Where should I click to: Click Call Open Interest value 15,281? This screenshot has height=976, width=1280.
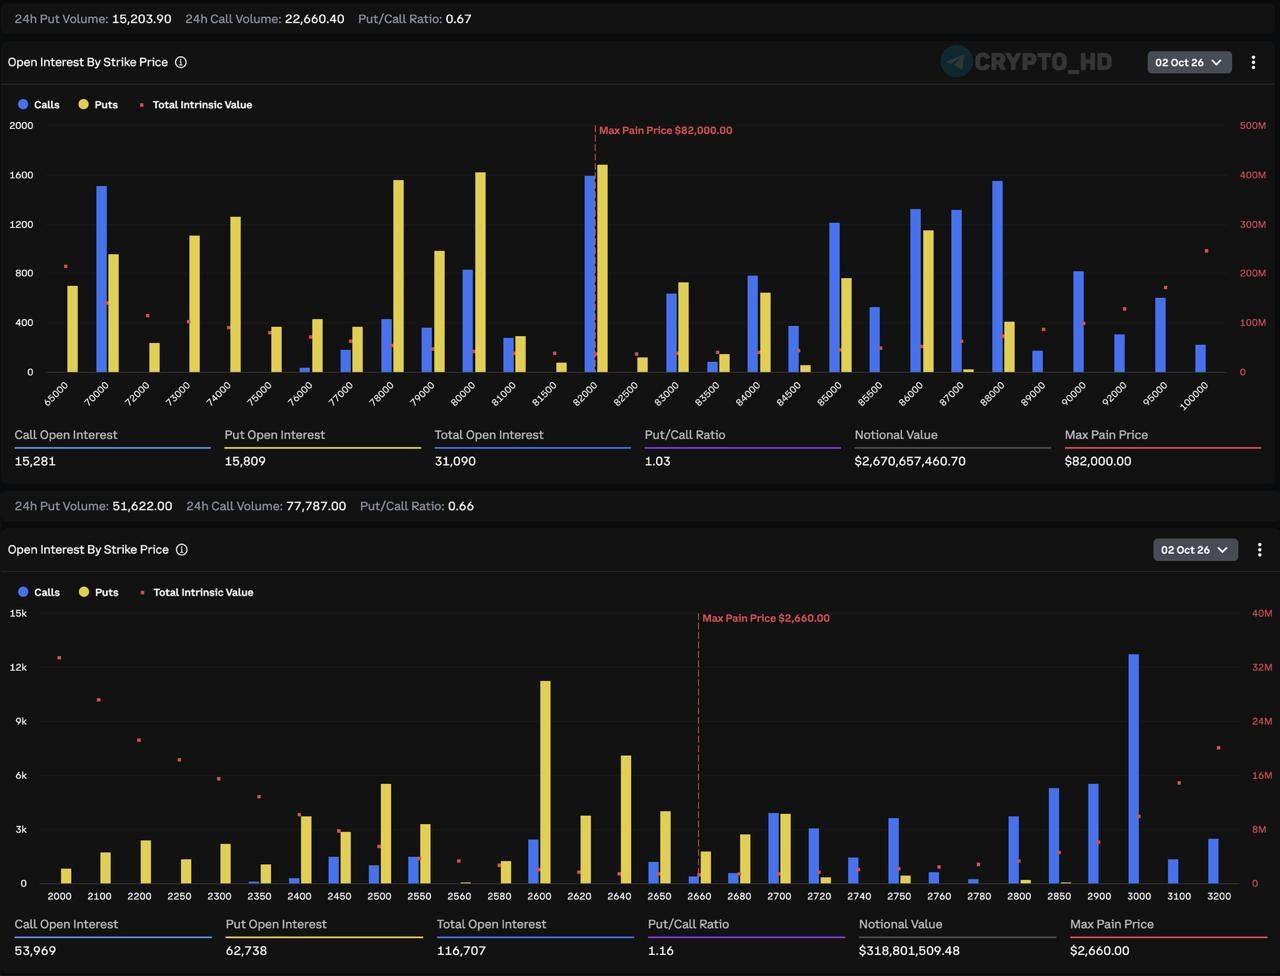[x=35, y=461]
